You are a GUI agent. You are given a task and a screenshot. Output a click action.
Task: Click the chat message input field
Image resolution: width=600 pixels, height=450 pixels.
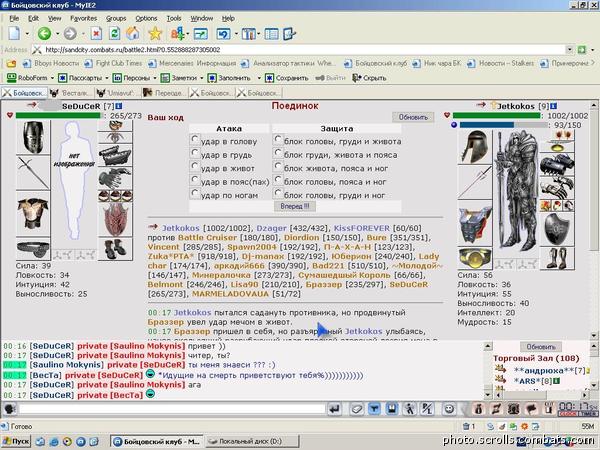click(172, 409)
